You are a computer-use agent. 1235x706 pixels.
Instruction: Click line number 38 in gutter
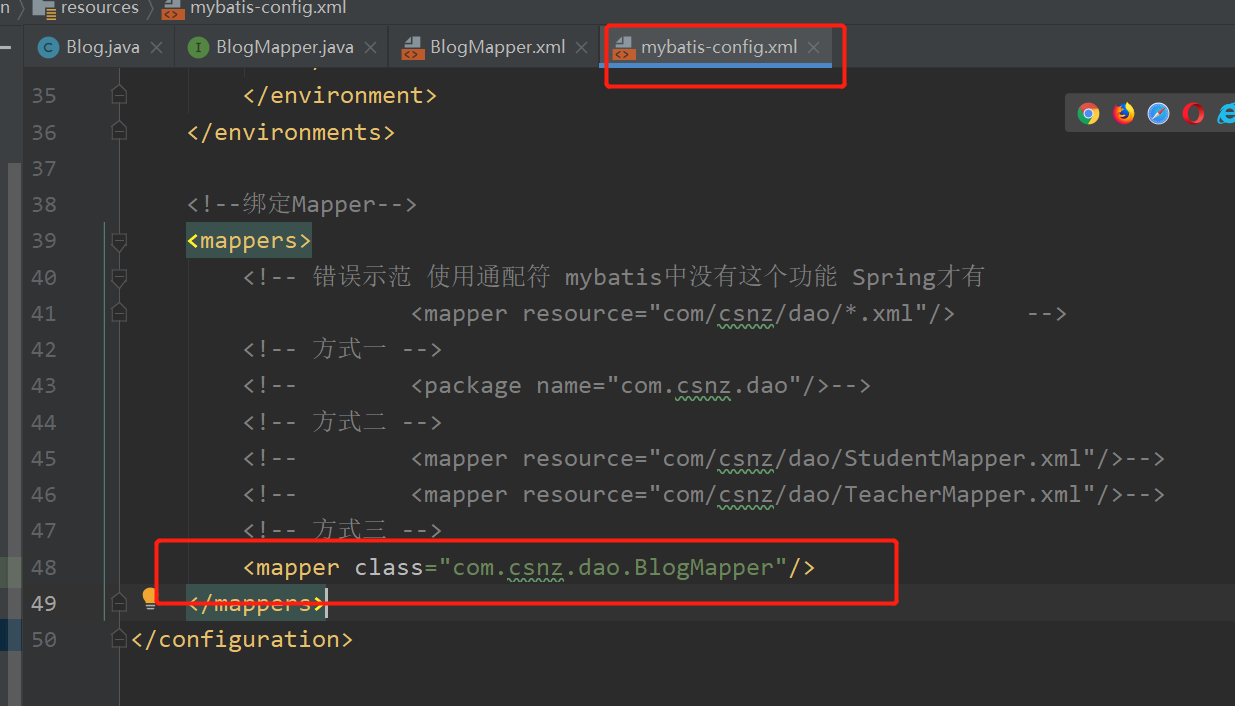(x=44, y=205)
